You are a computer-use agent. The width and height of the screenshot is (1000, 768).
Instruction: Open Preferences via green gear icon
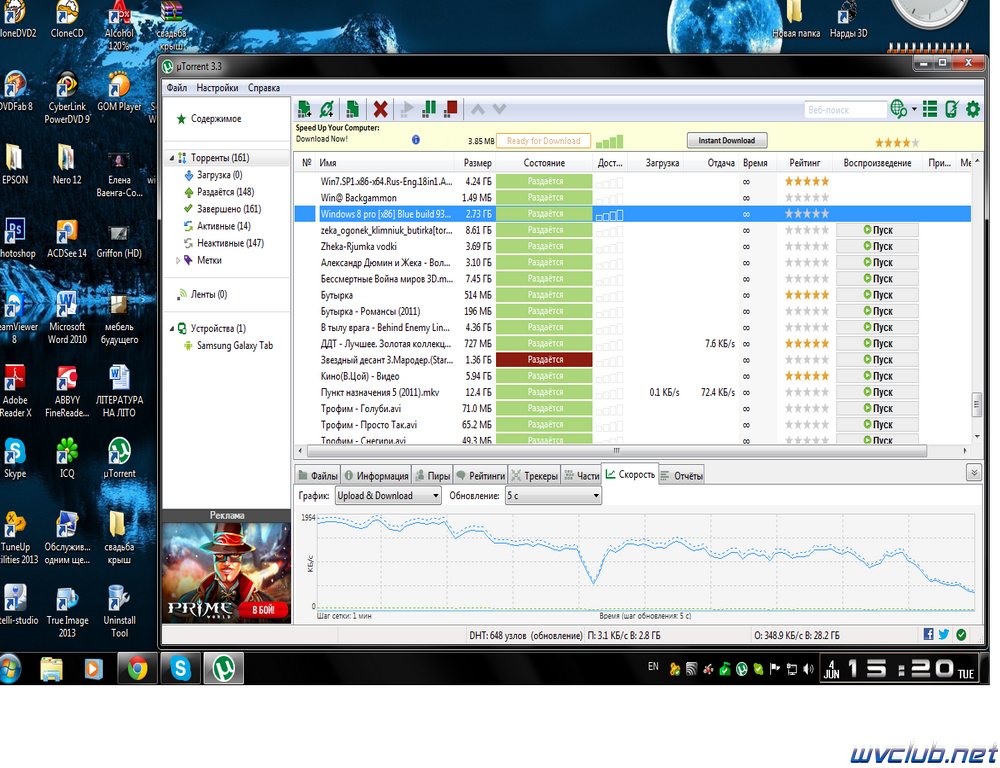[973, 109]
